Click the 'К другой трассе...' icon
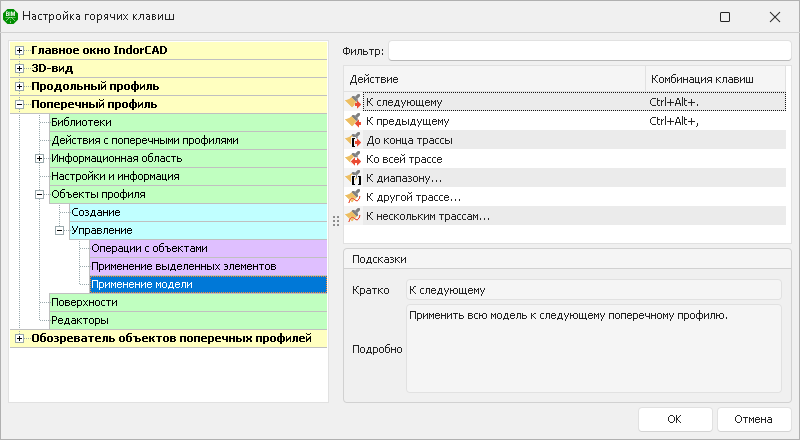Image resolution: width=800 pixels, height=440 pixels. [352, 197]
